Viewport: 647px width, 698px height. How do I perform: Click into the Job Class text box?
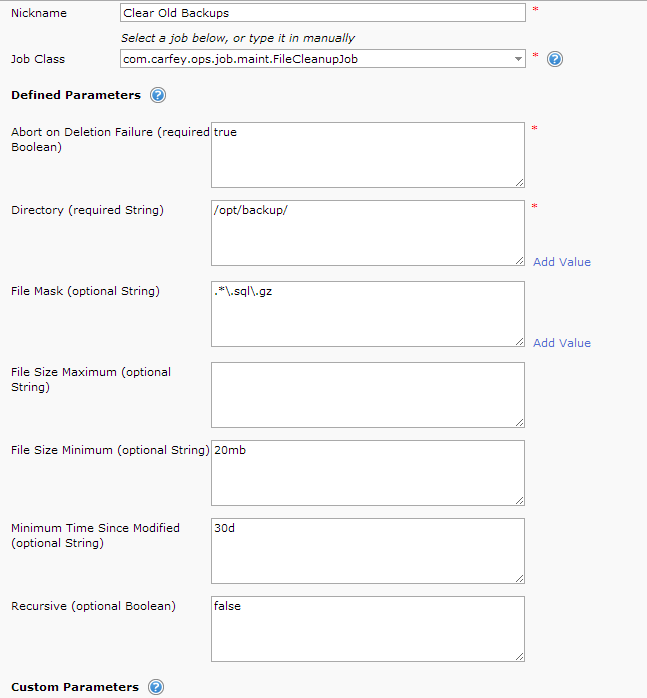coord(314,59)
